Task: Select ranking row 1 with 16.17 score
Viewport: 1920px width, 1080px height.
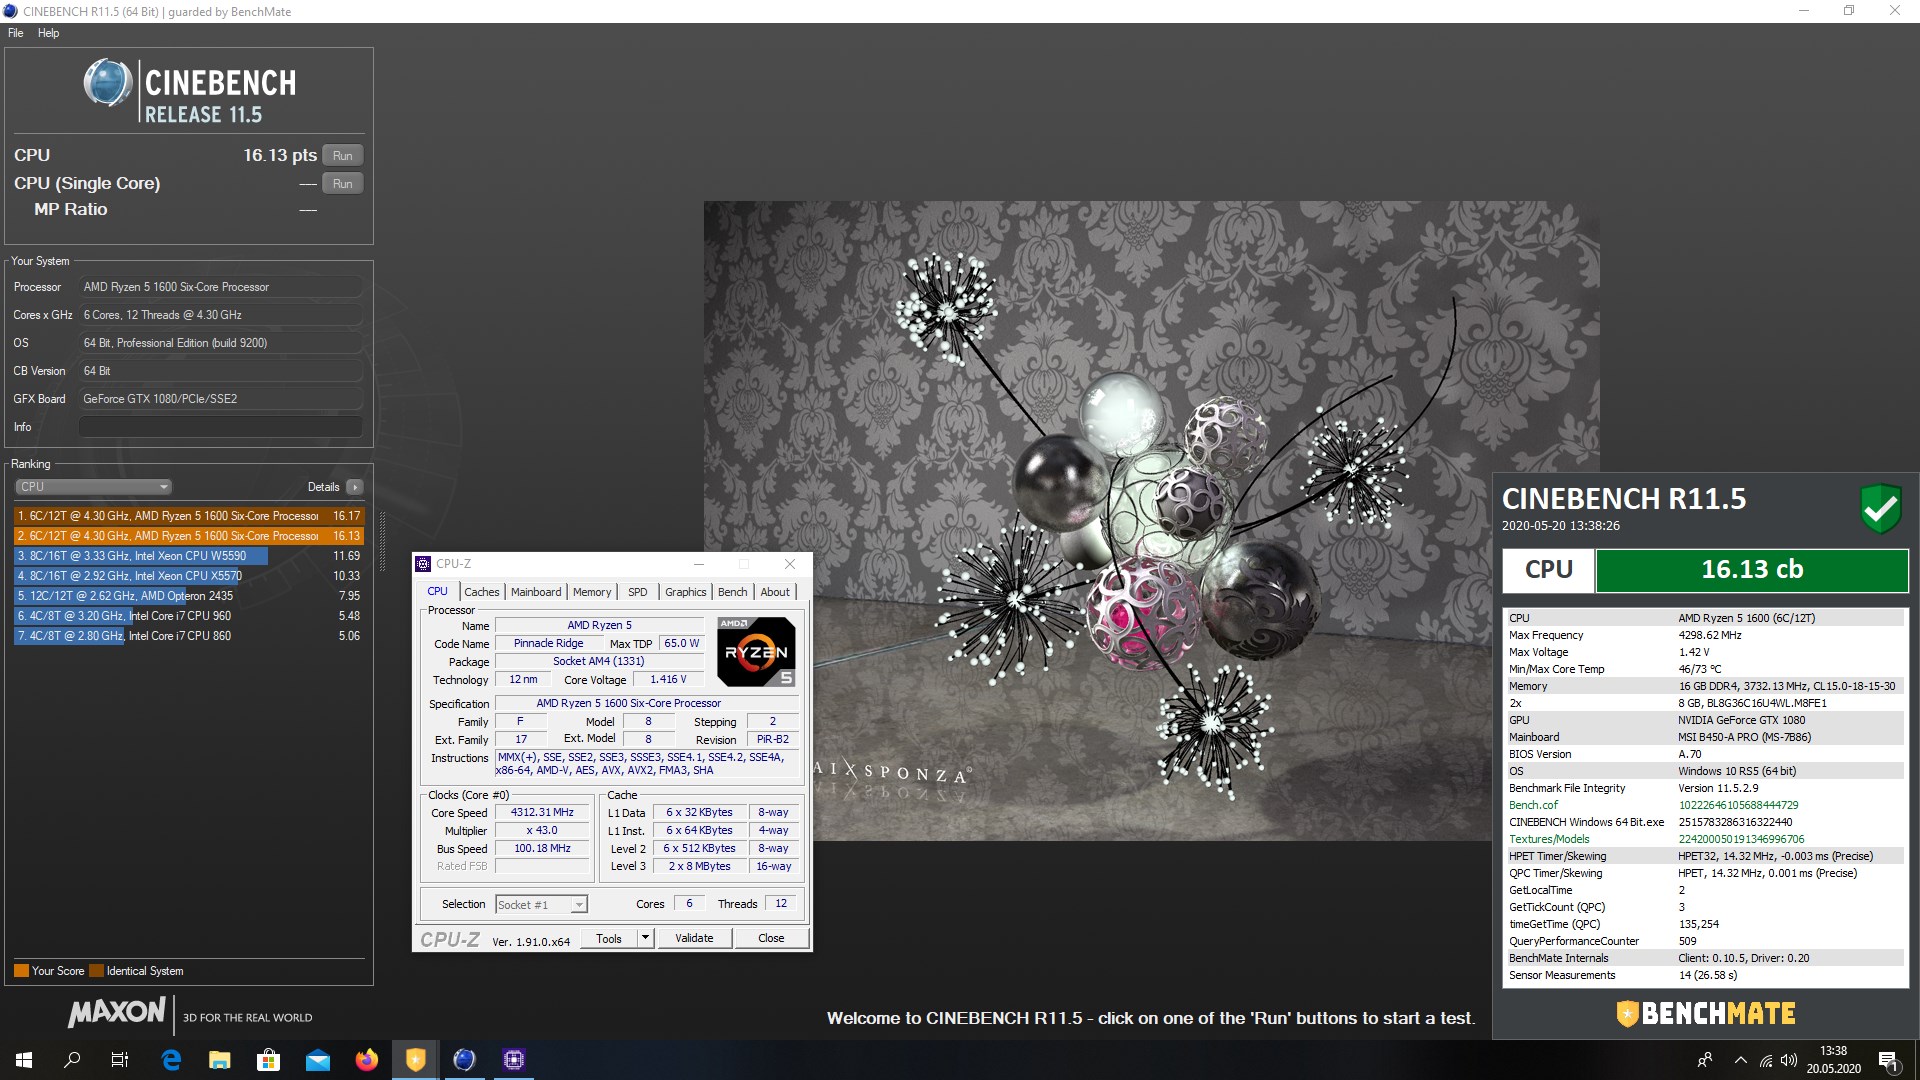Action: 189,516
